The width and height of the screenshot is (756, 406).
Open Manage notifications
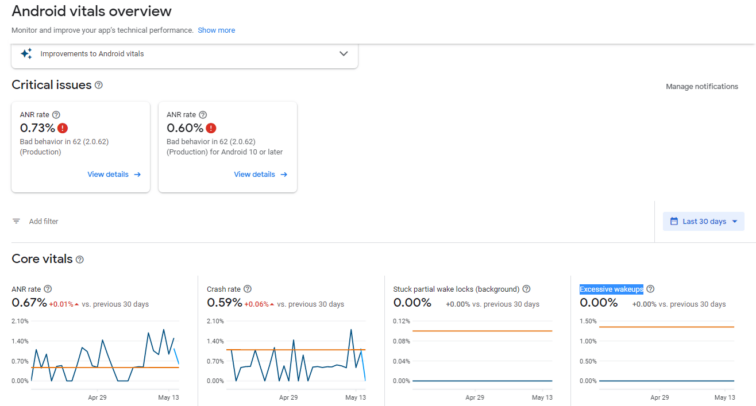tap(702, 86)
